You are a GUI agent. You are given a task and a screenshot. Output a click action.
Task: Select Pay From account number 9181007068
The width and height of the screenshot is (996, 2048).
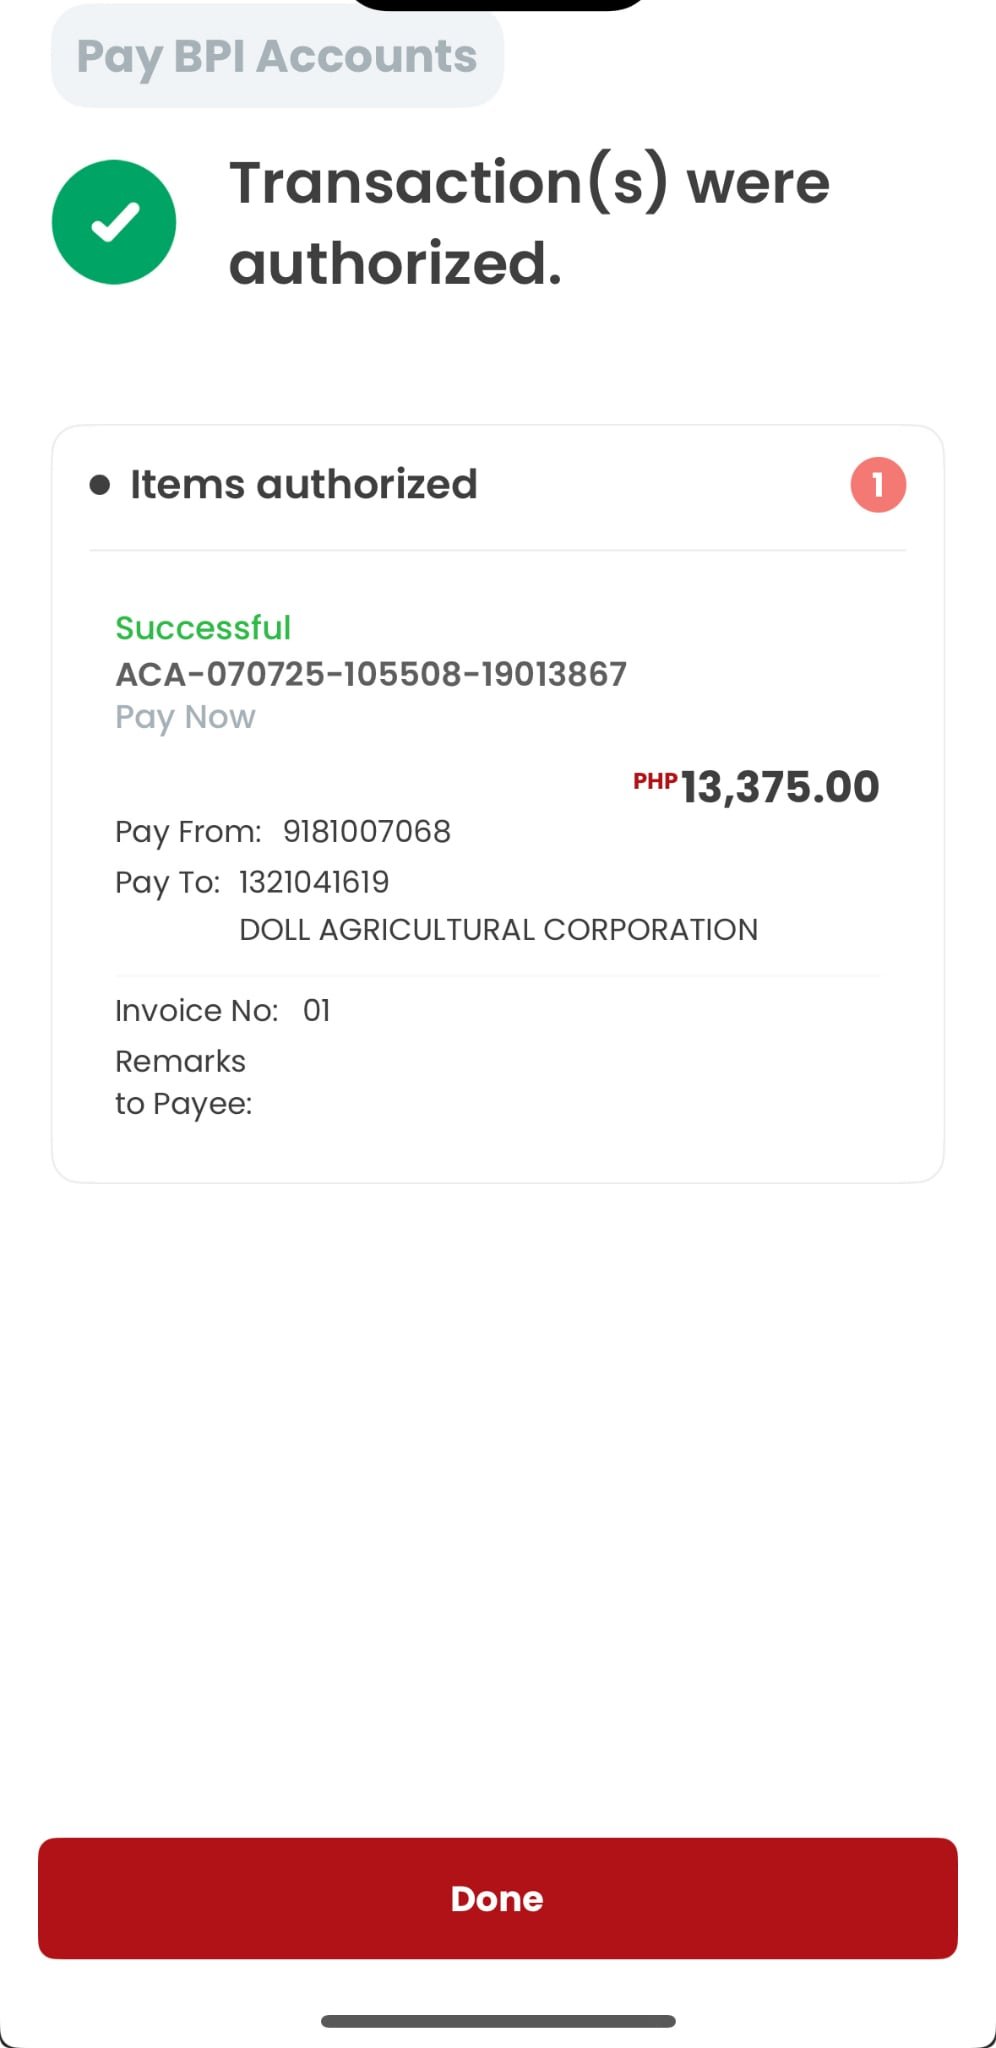[366, 831]
